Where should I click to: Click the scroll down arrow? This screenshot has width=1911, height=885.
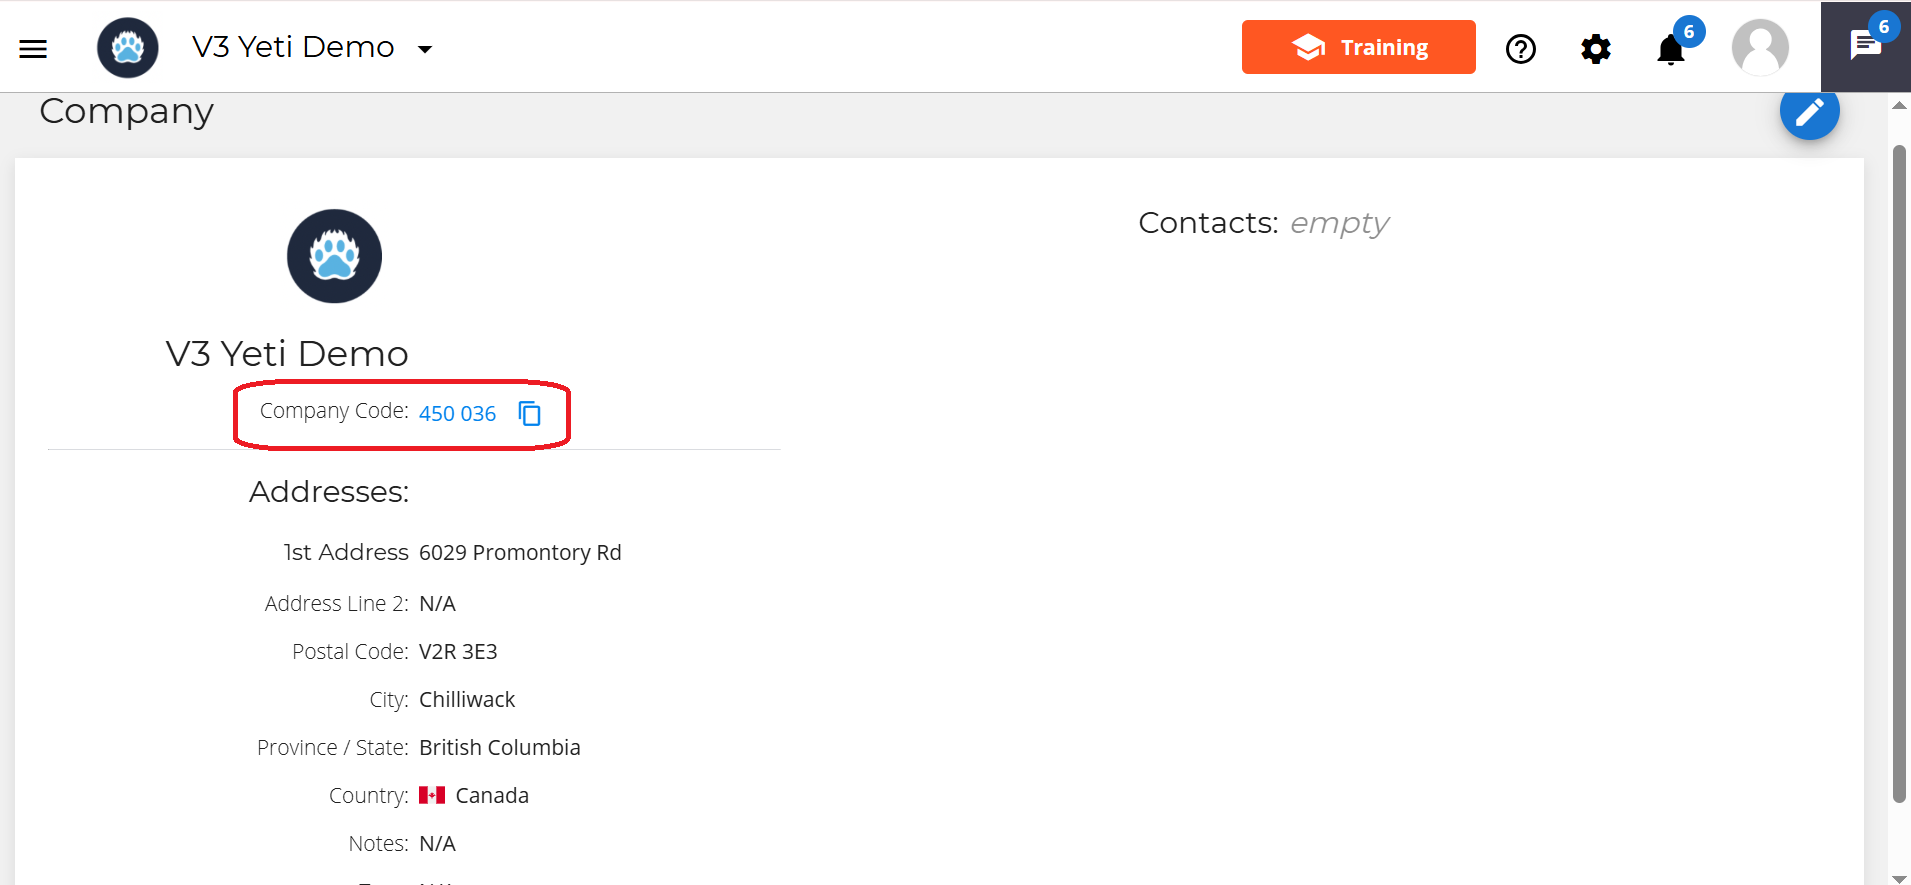click(1899, 878)
